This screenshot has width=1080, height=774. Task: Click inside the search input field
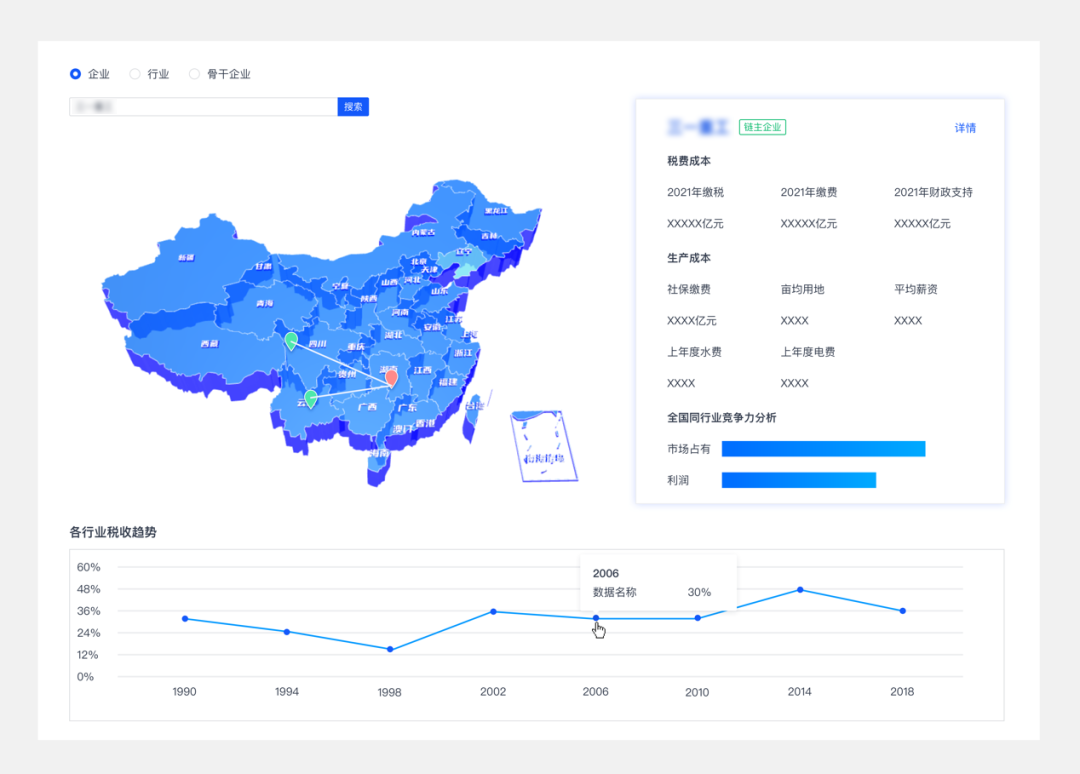(x=200, y=106)
